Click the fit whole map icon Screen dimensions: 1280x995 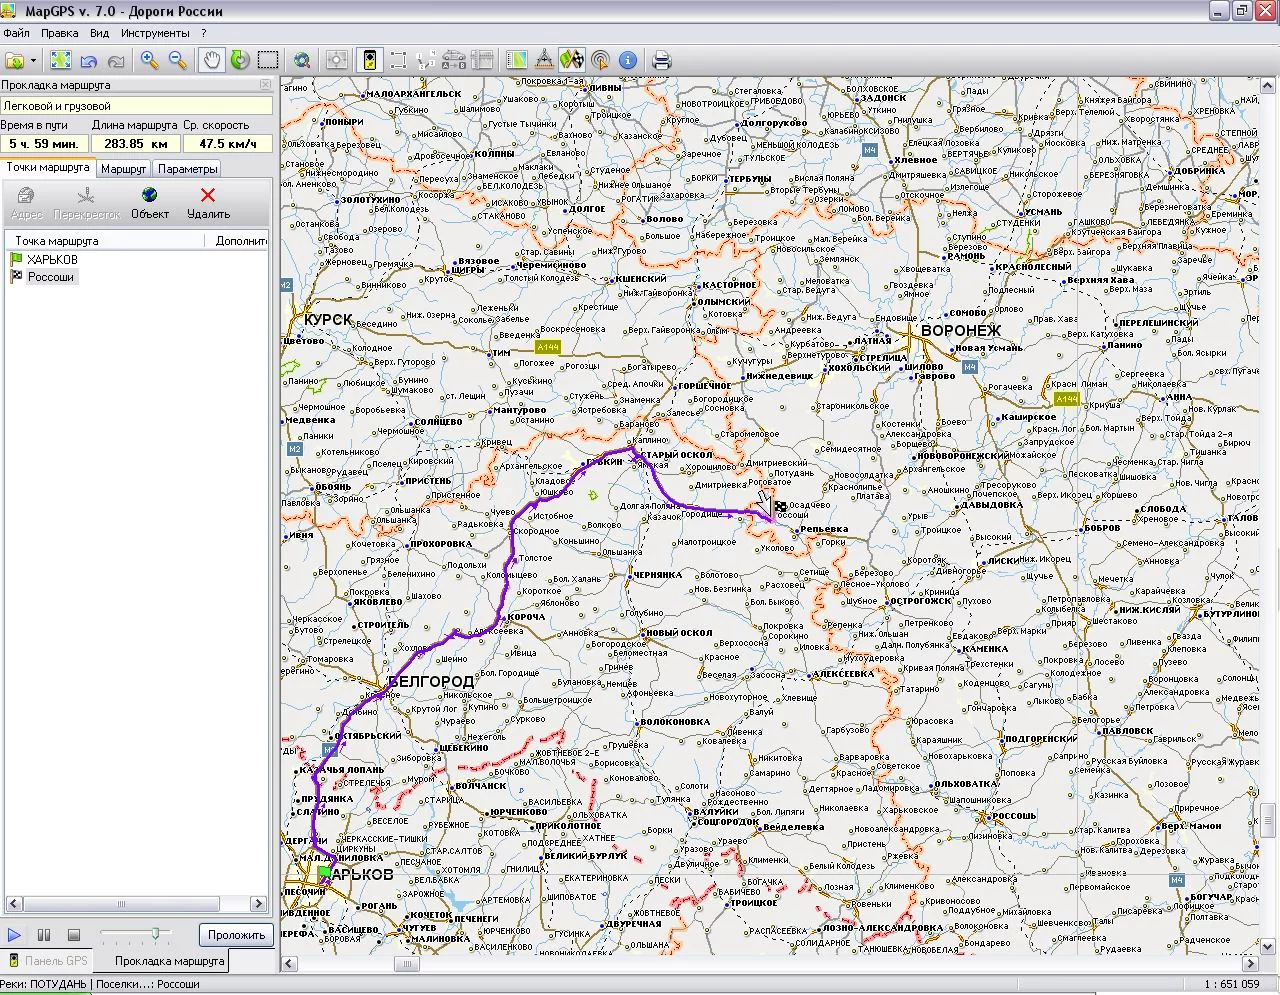coord(60,60)
